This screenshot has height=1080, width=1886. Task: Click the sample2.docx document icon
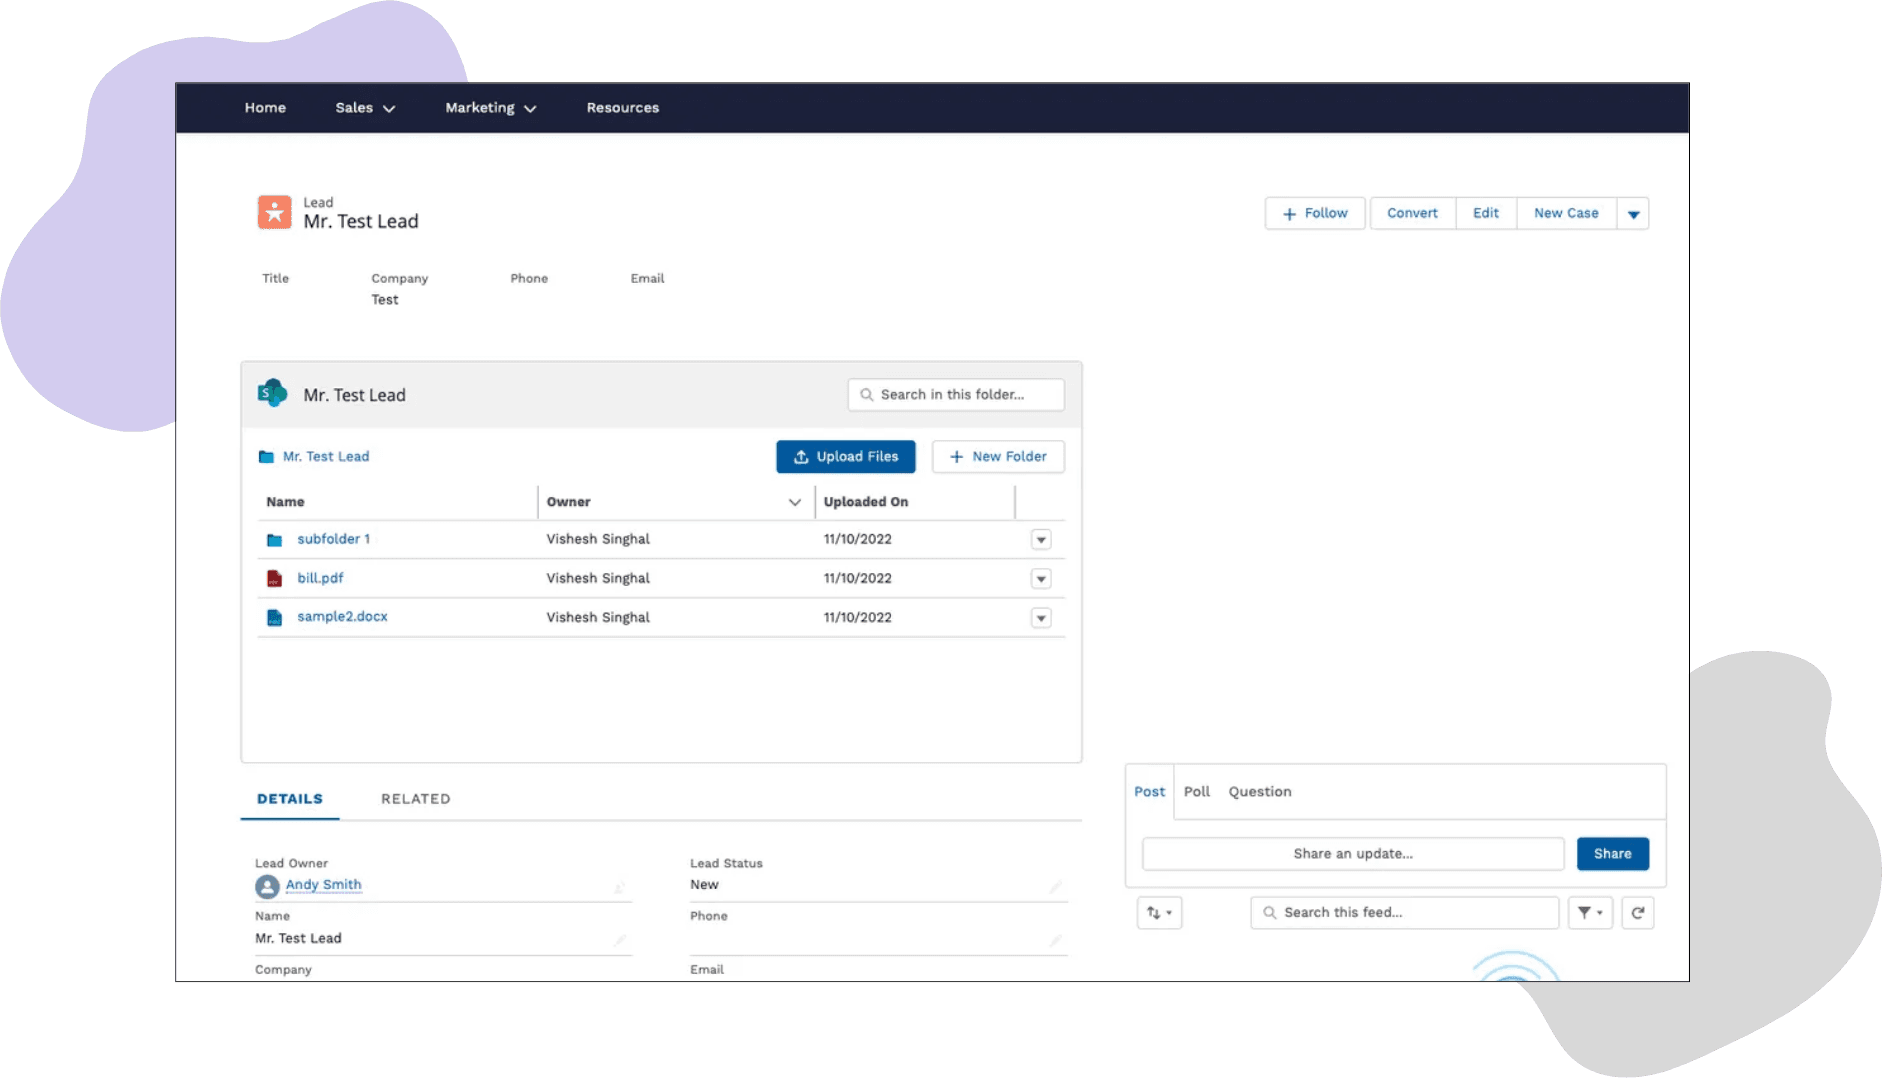click(274, 618)
